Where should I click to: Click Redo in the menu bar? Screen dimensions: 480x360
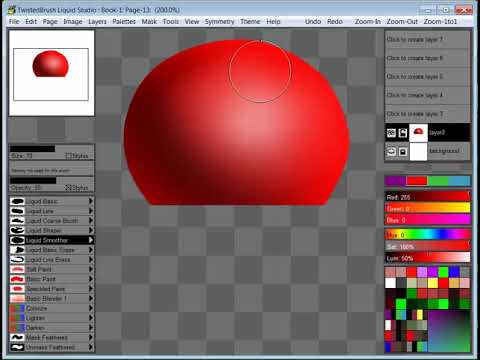335,22
